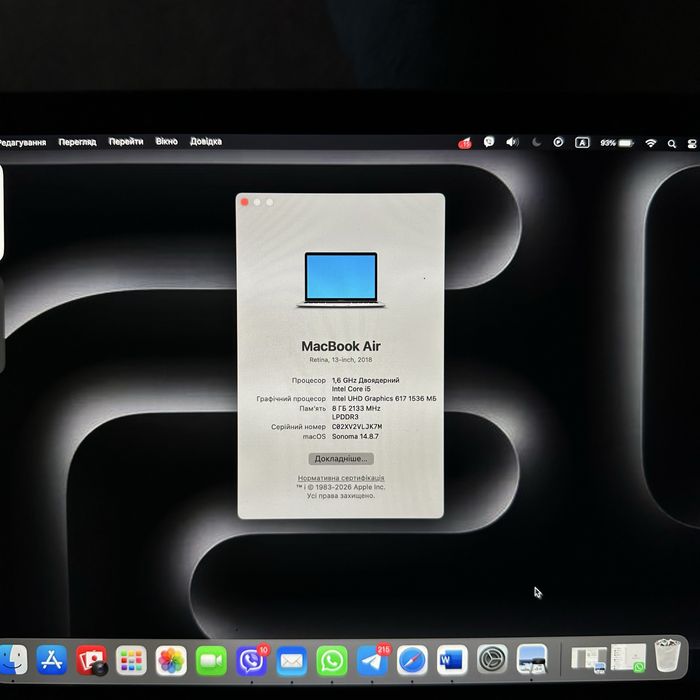Click the Now Playing menu bar icon
This screenshot has height=700, width=700.
(x=558, y=142)
